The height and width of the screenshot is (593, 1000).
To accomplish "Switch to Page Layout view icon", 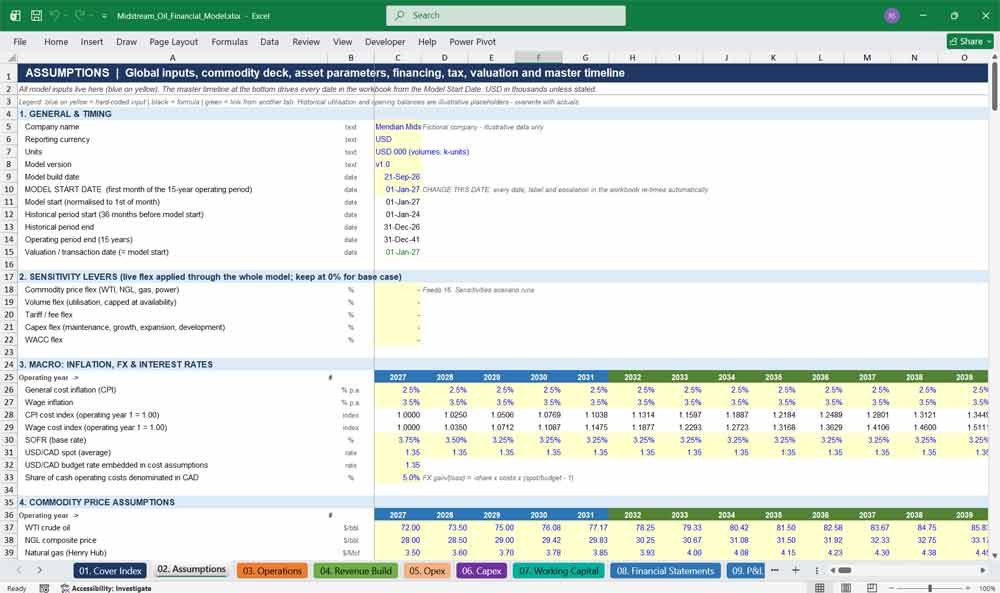I will click(x=846, y=588).
